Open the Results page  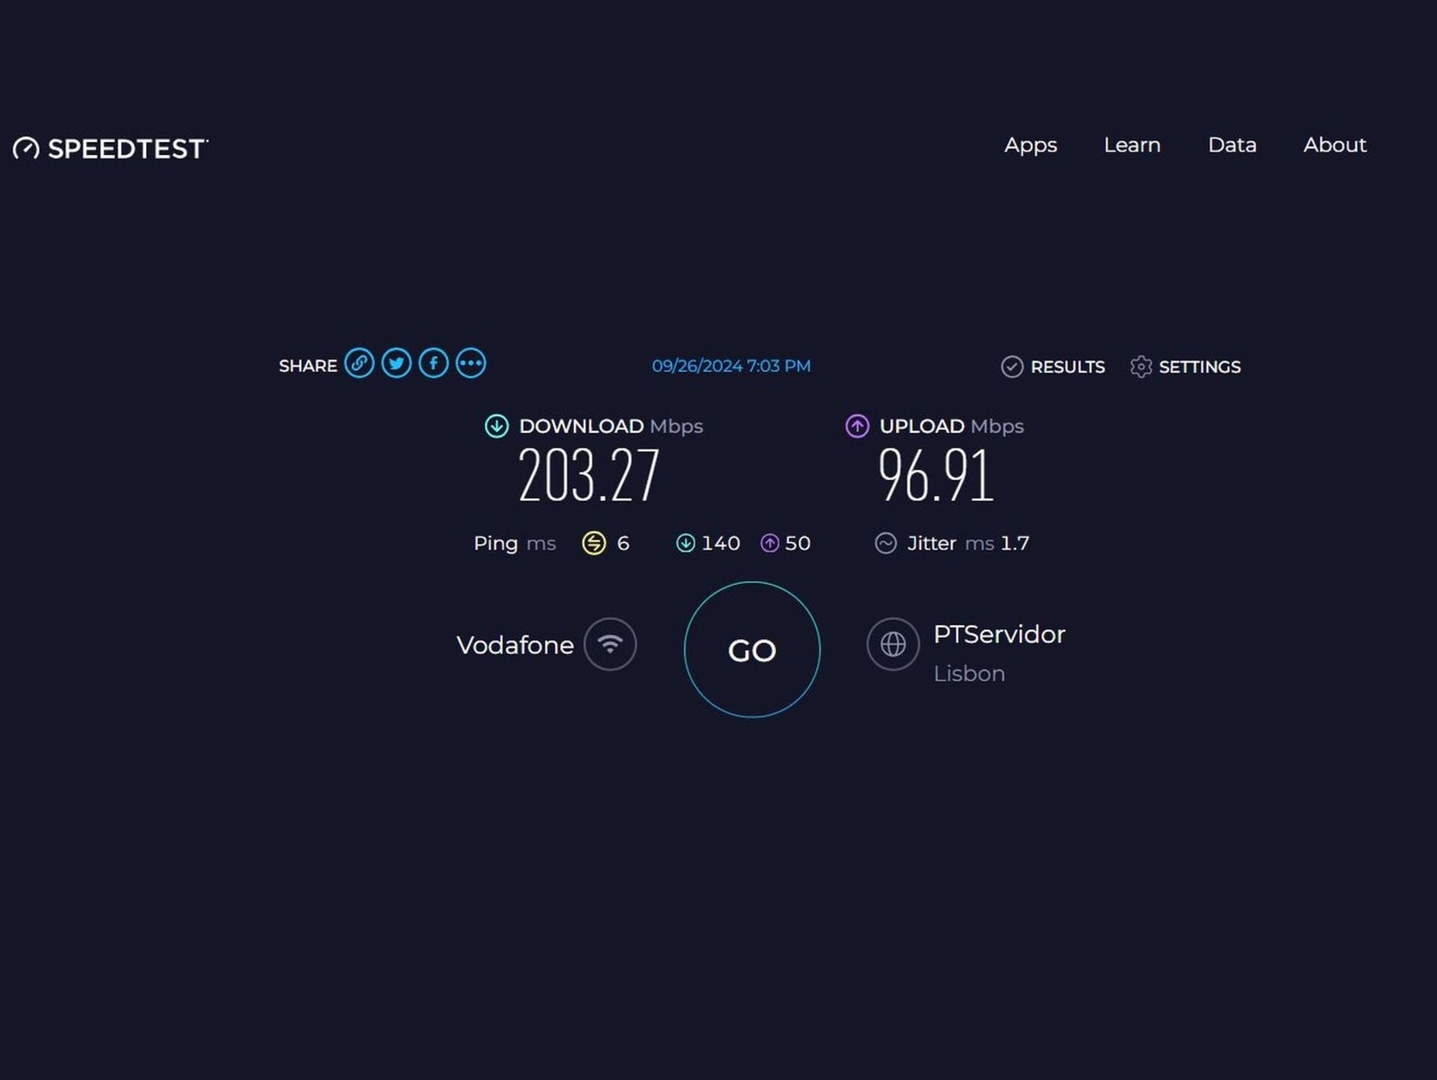1054,367
